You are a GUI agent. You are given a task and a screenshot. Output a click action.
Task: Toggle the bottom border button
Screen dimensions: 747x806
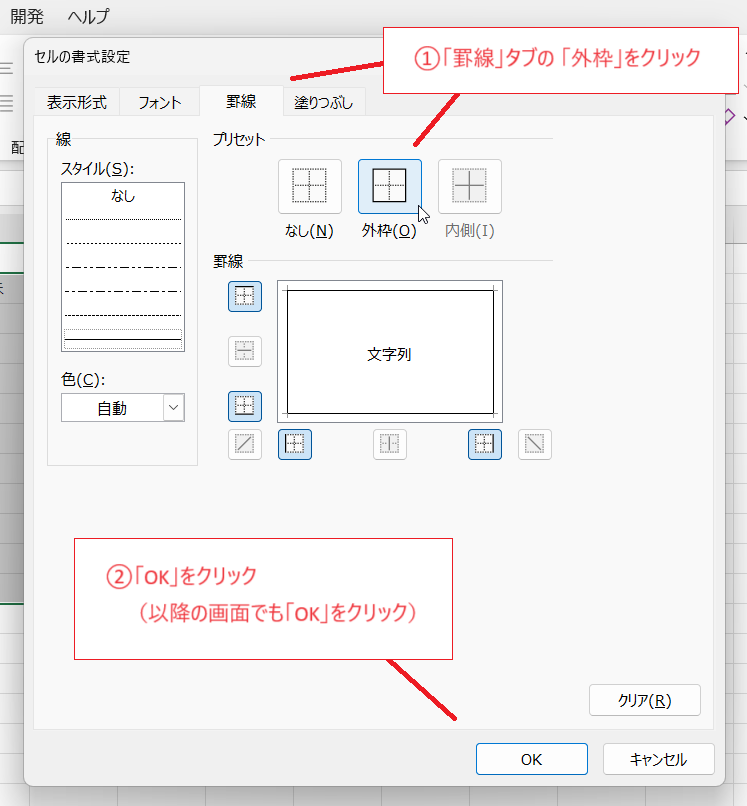pyautogui.click(x=245, y=406)
